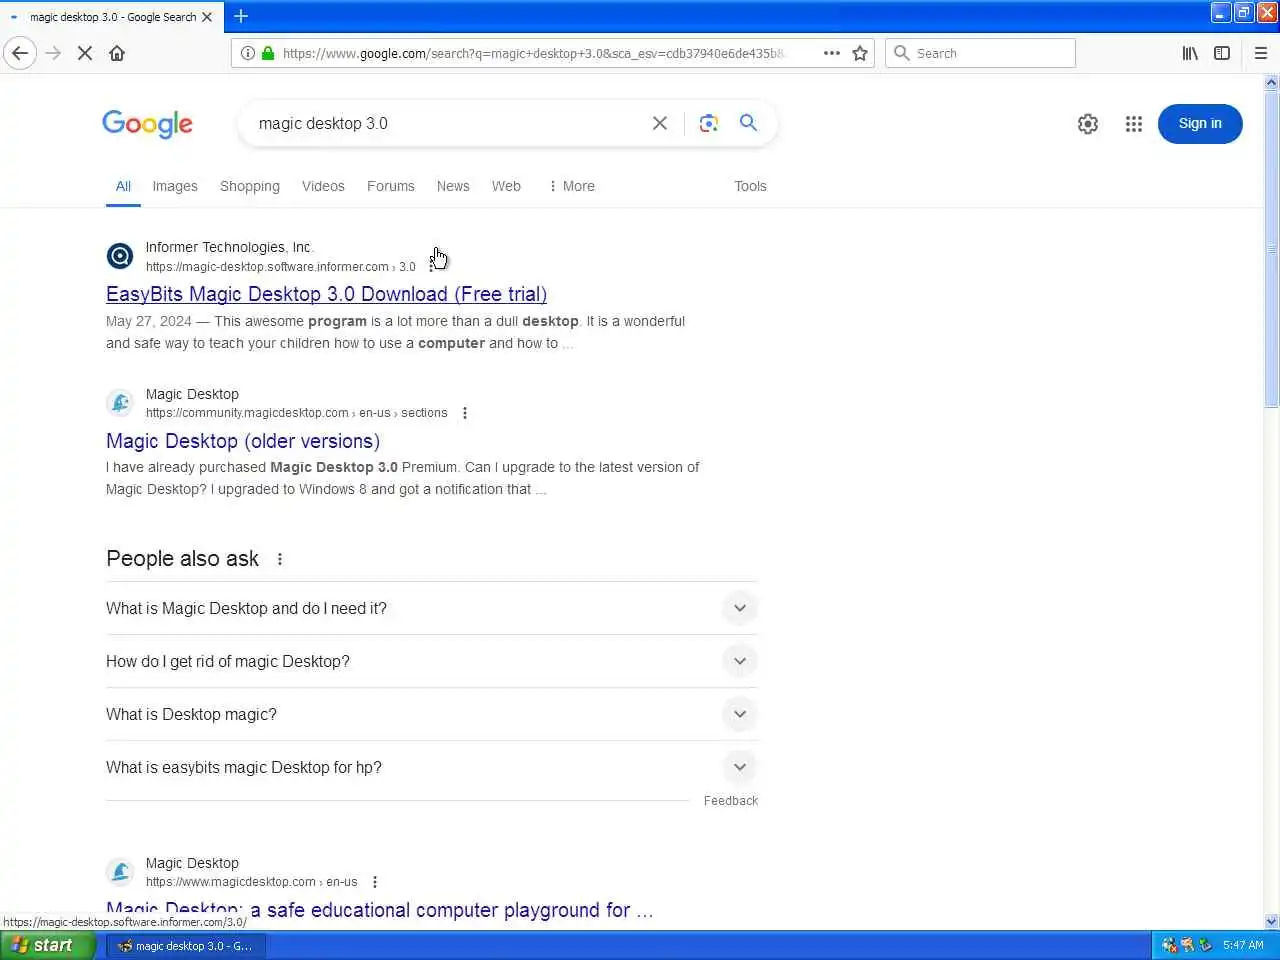Search by image with Google Lens
Image resolution: width=1280 pixels, height=960 pixels.
tap(709, 123)
